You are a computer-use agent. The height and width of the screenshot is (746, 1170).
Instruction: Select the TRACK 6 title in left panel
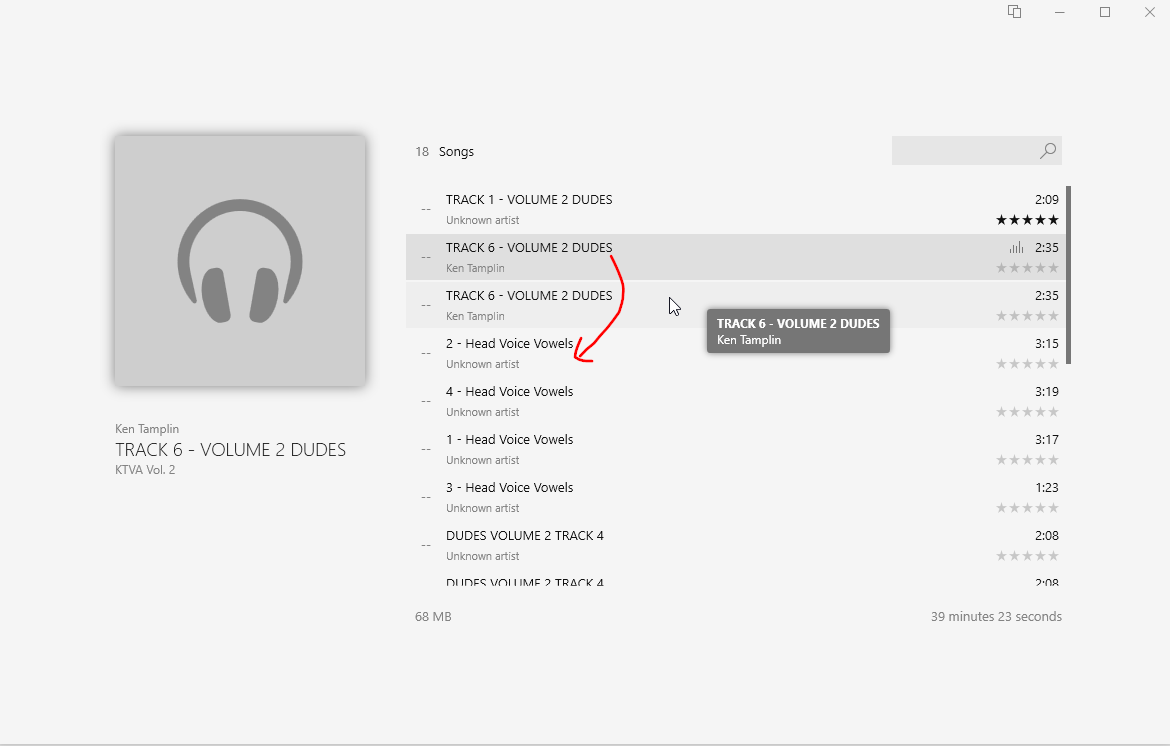[x=231, y=449]
